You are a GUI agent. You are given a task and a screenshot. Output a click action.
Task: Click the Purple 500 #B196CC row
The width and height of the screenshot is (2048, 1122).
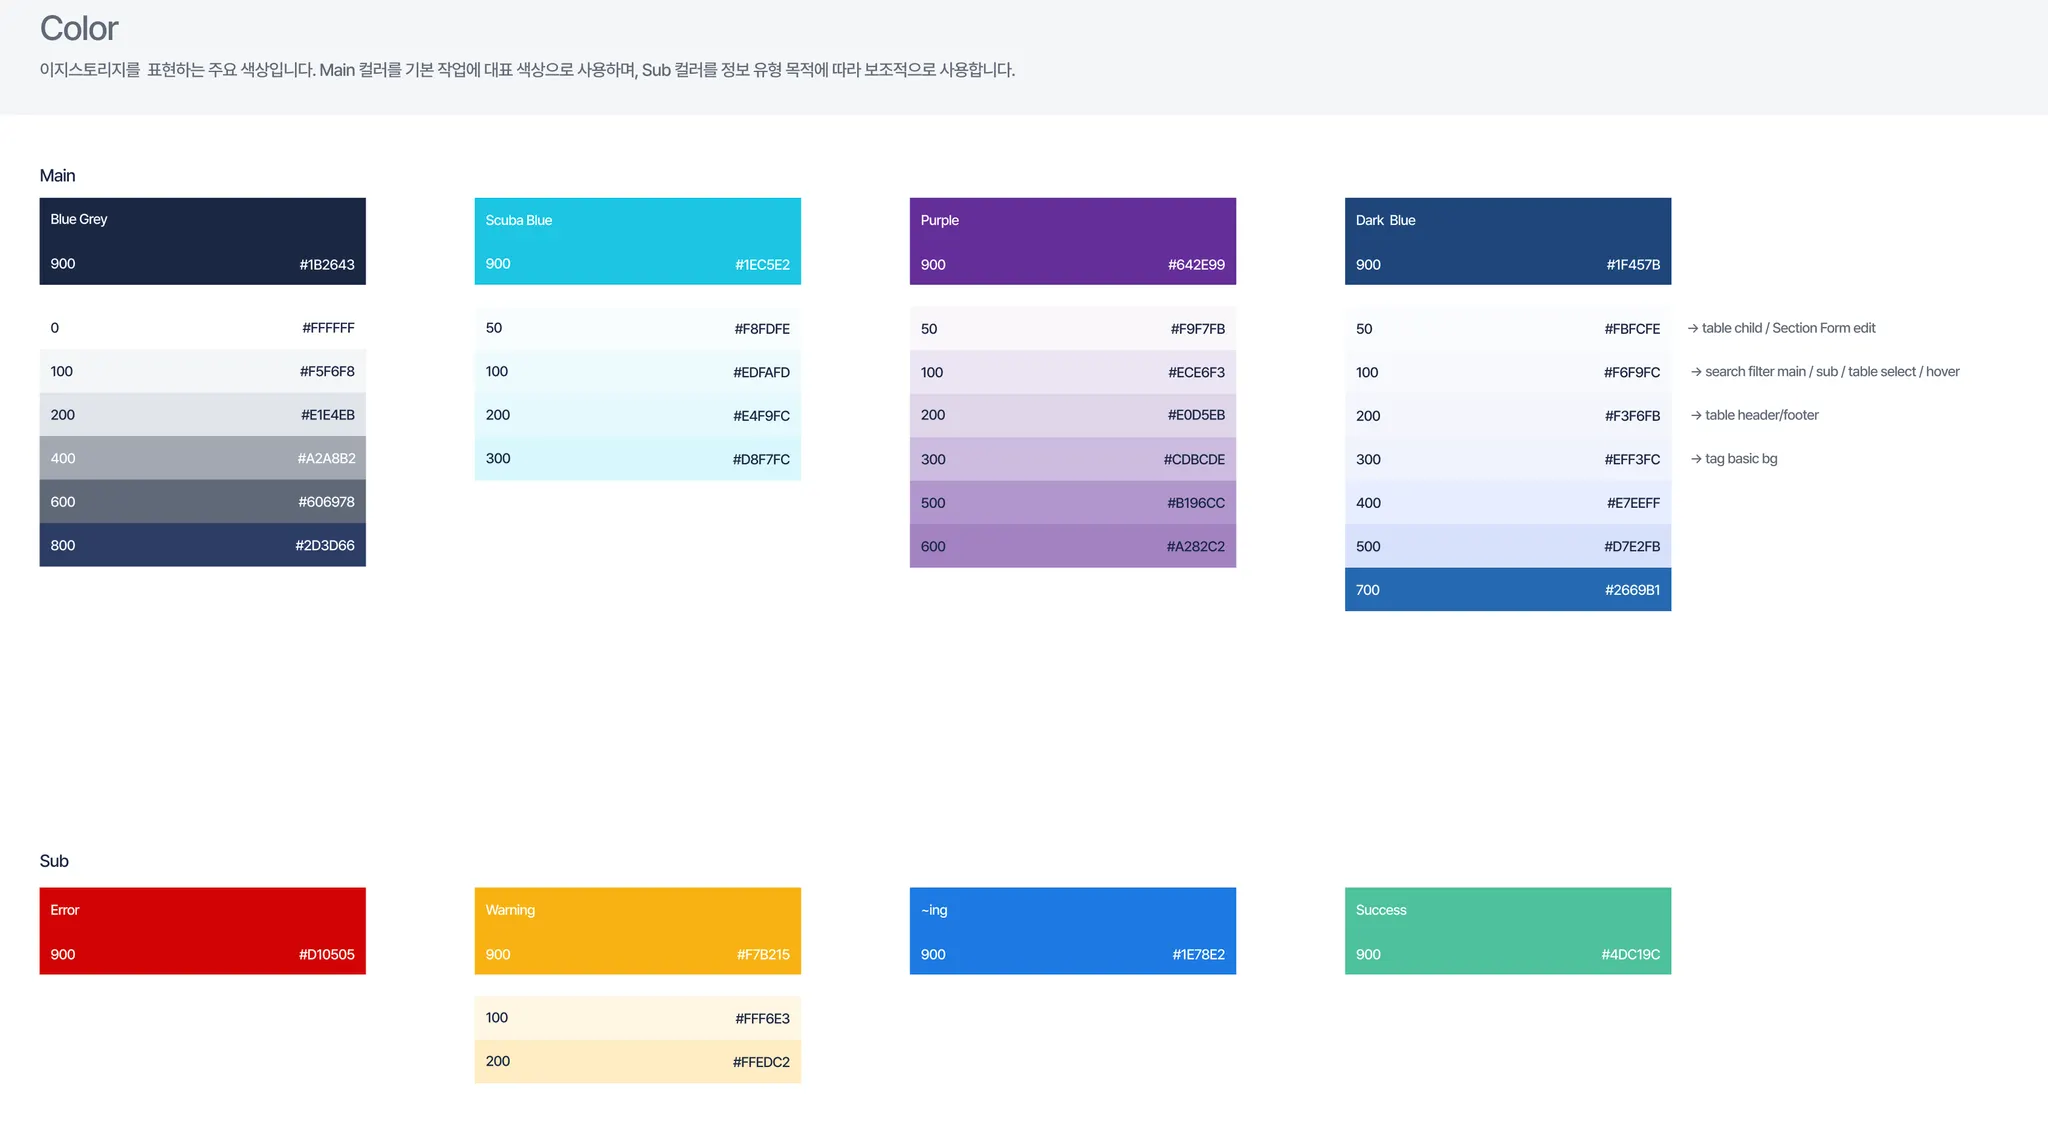tap(1072, 503)
